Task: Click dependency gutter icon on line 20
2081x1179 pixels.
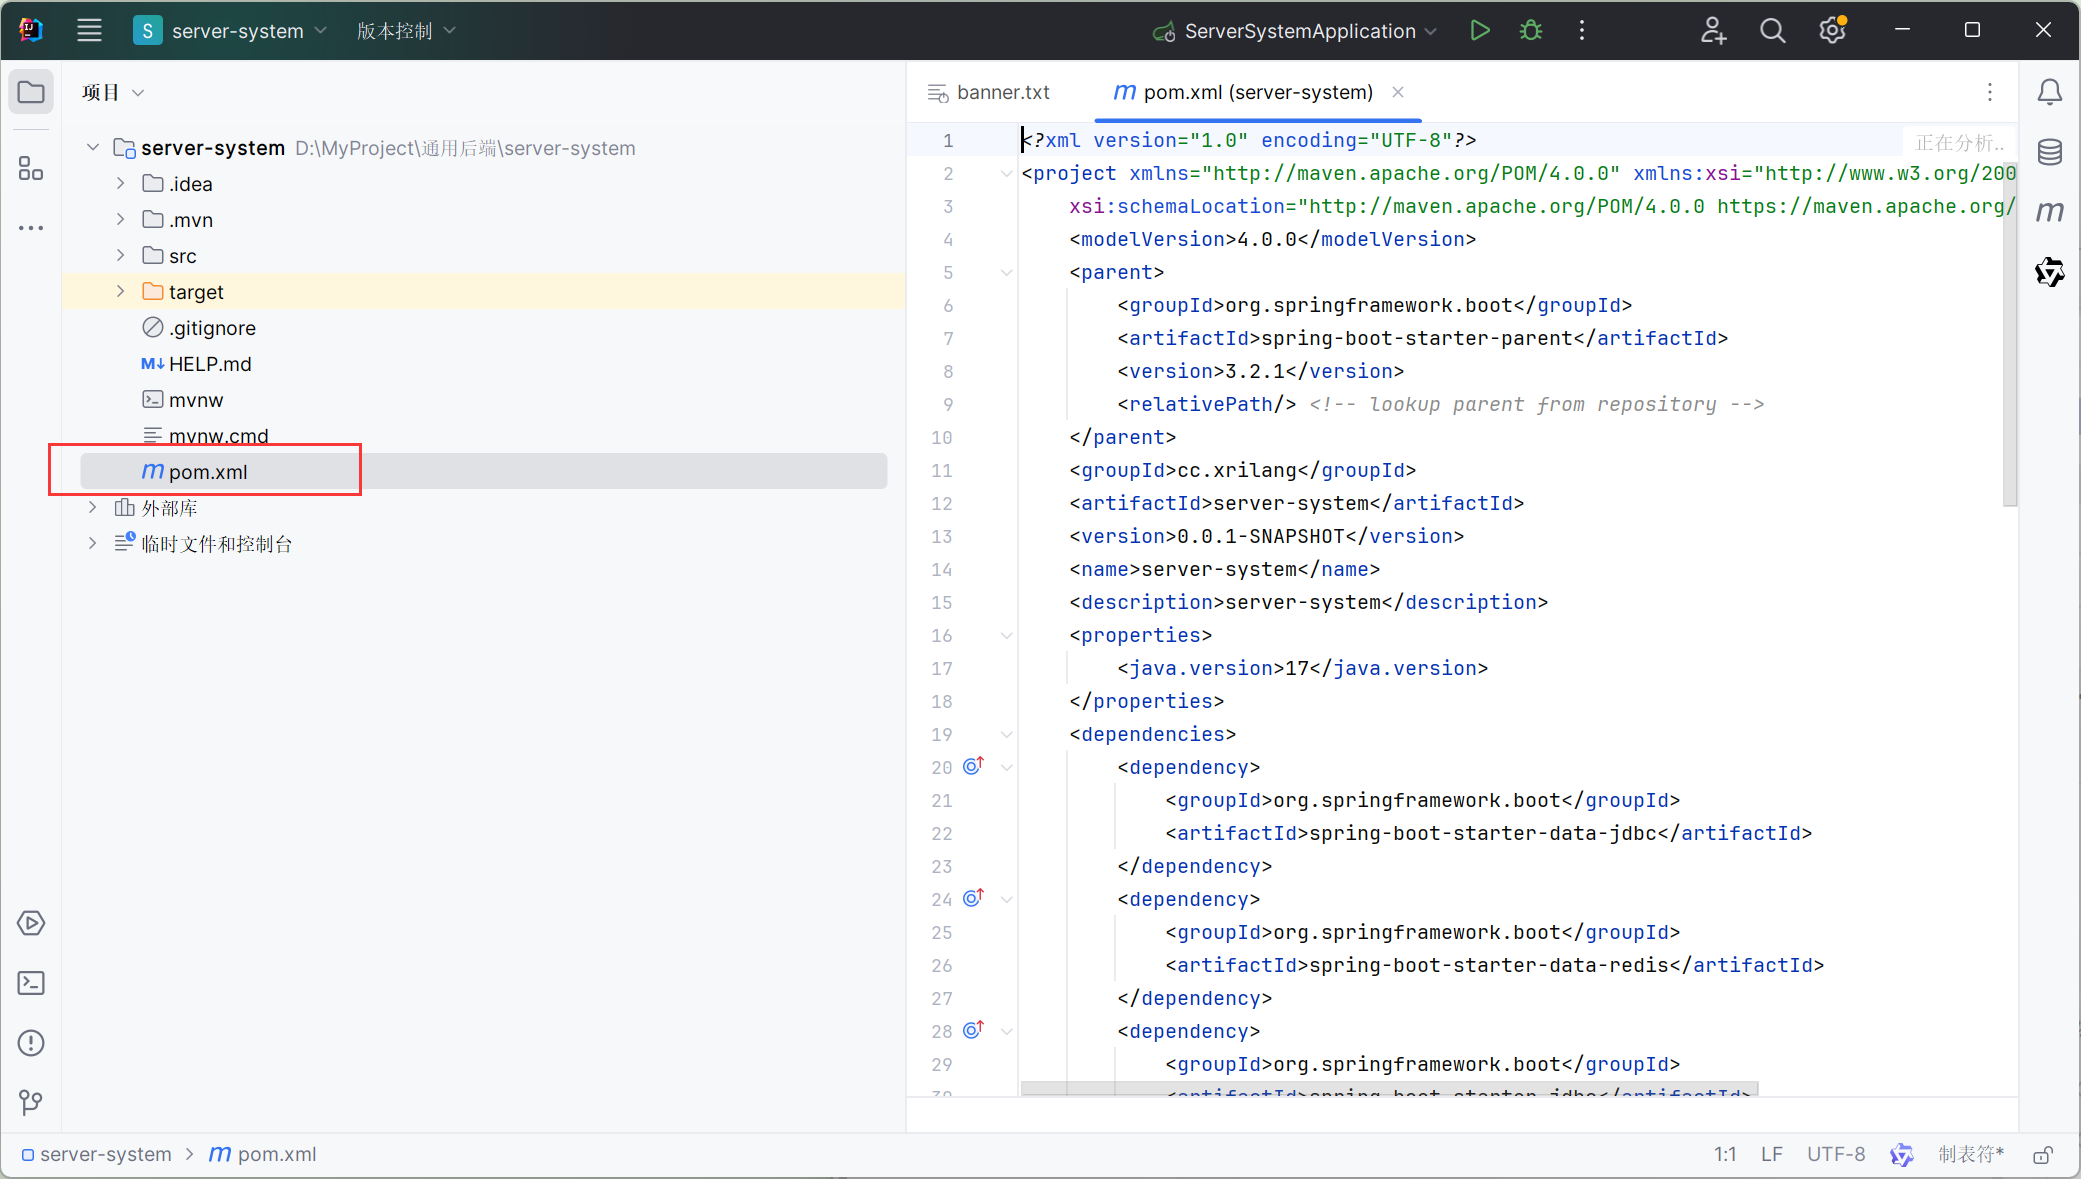Action: tap(973, 766)
